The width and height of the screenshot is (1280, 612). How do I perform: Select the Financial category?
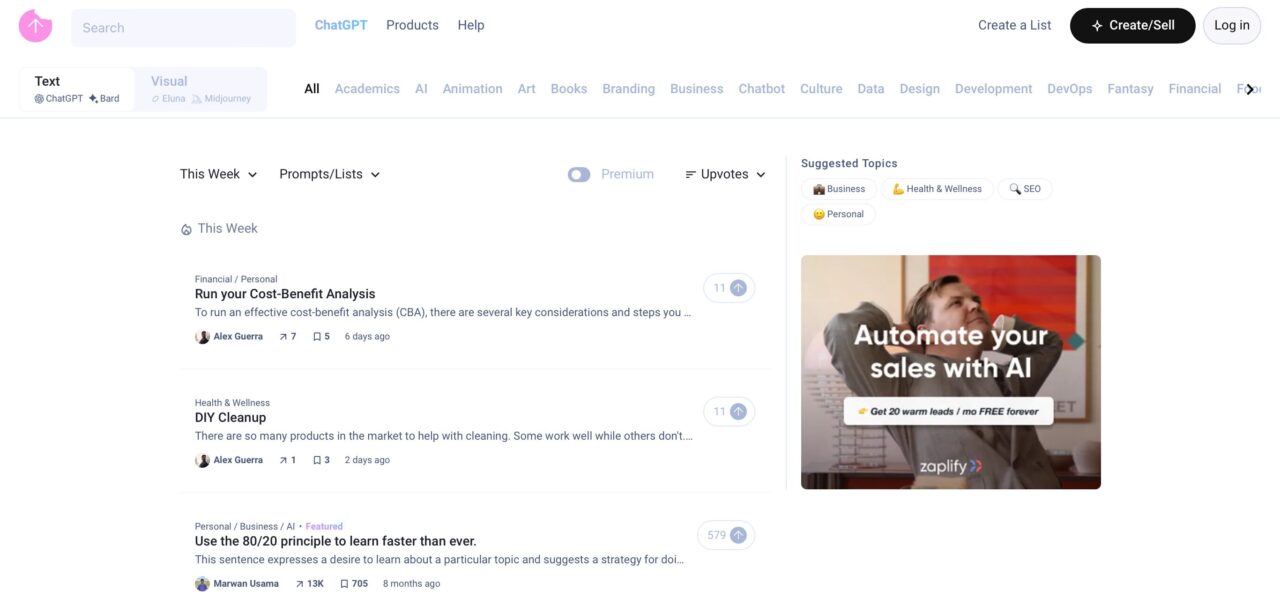(1195, 89)
